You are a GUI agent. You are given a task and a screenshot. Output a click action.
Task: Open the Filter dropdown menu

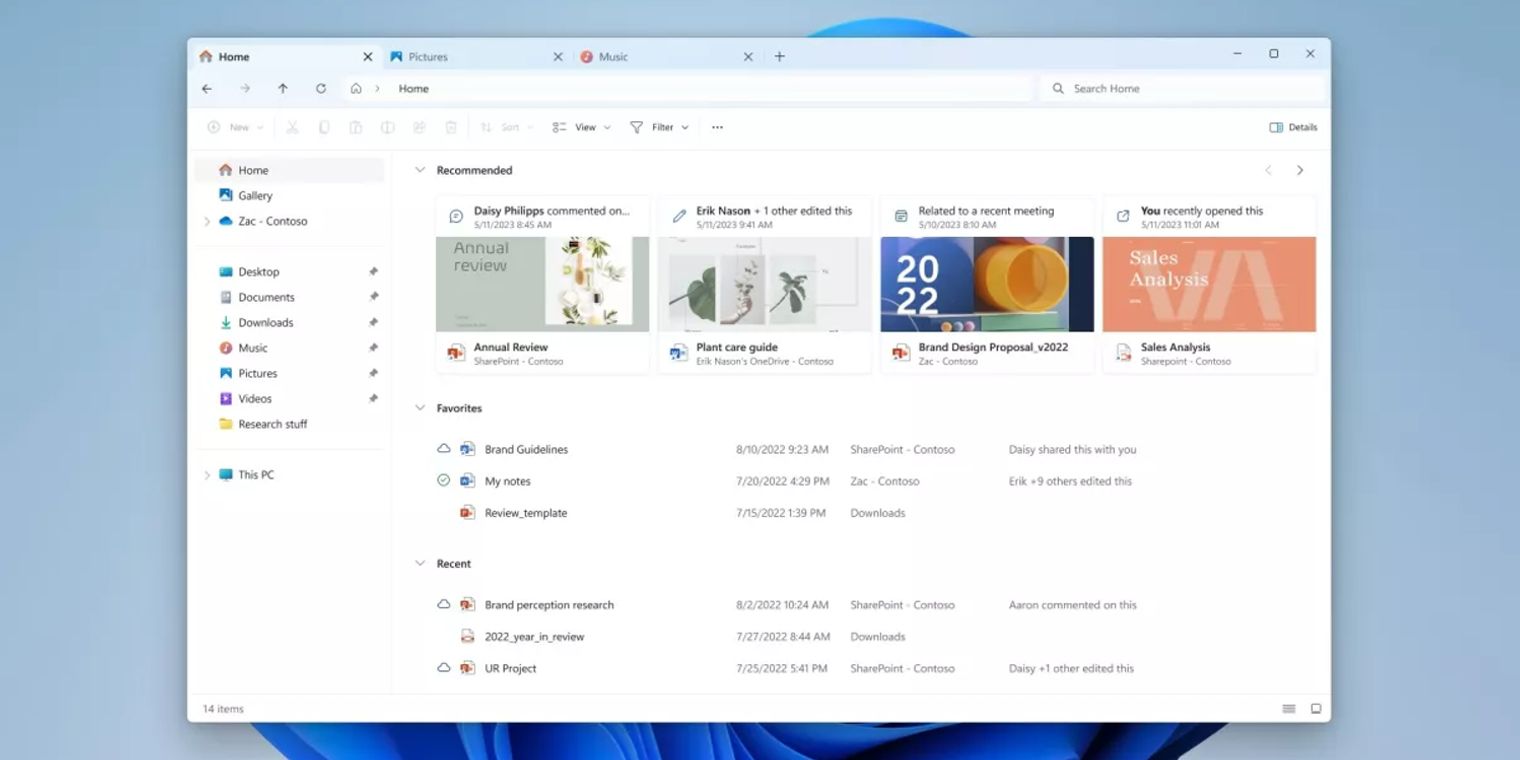[x=659, y=127]
